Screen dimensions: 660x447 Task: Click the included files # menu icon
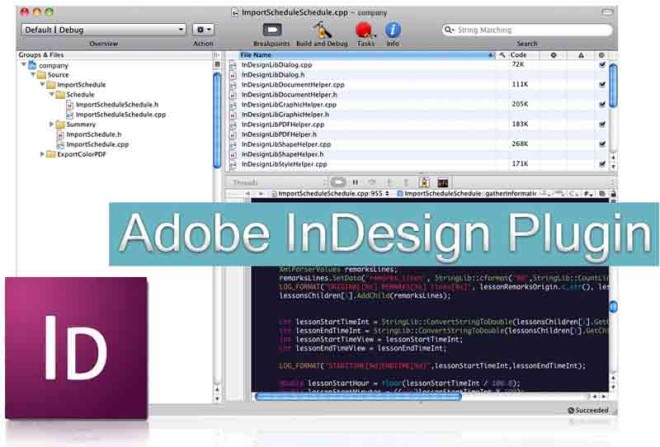(x=588, y=194)
